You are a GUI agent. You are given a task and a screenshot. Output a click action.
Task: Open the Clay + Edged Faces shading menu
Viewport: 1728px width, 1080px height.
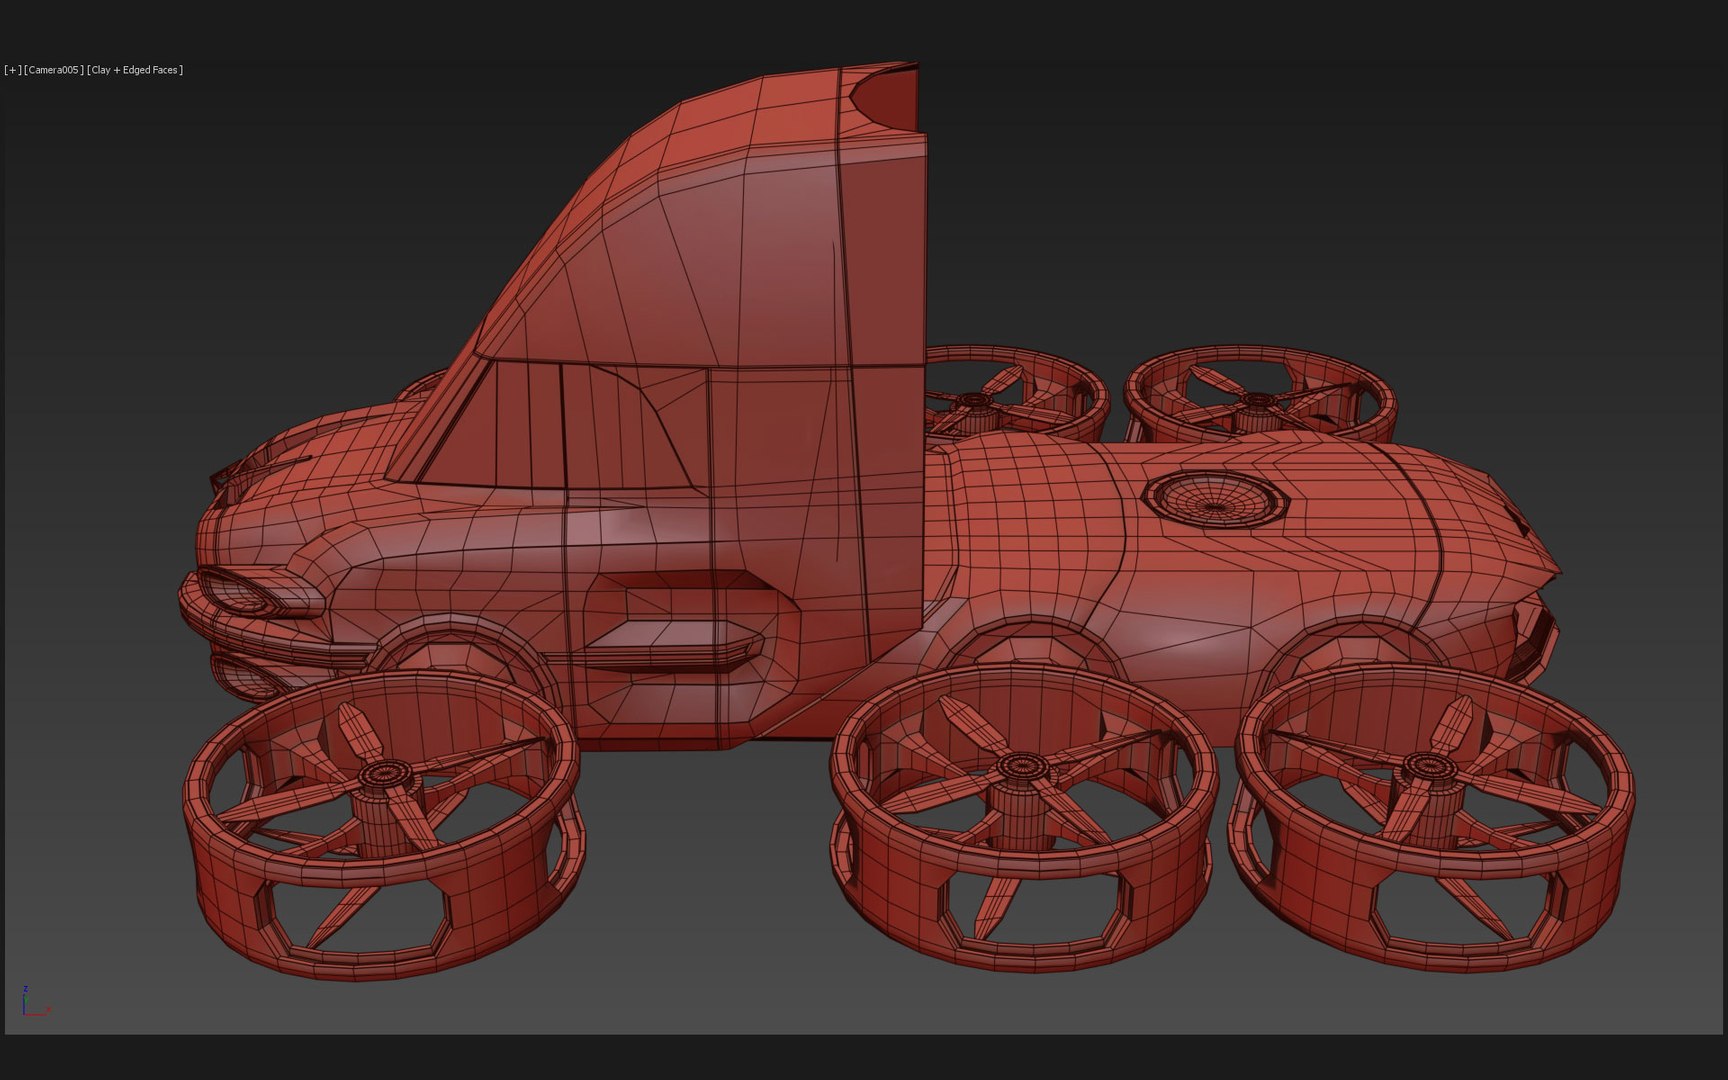[x=135, y=70]
